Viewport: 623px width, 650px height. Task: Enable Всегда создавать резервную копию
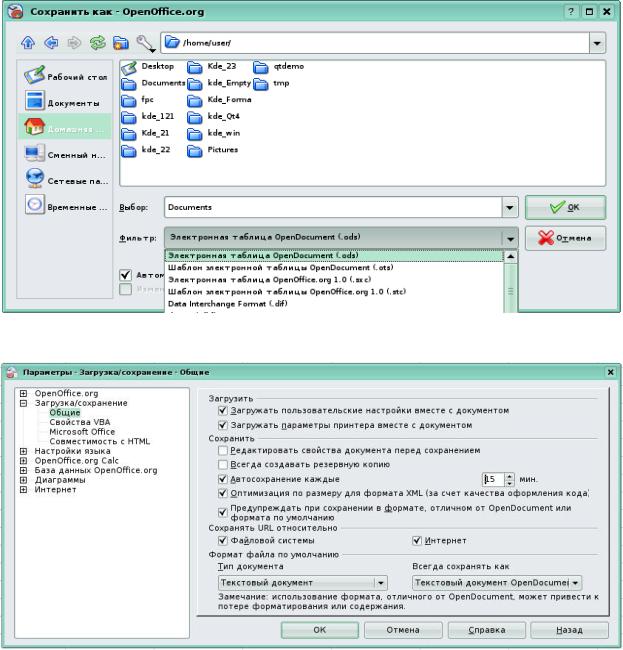click(x=223, y=464)
